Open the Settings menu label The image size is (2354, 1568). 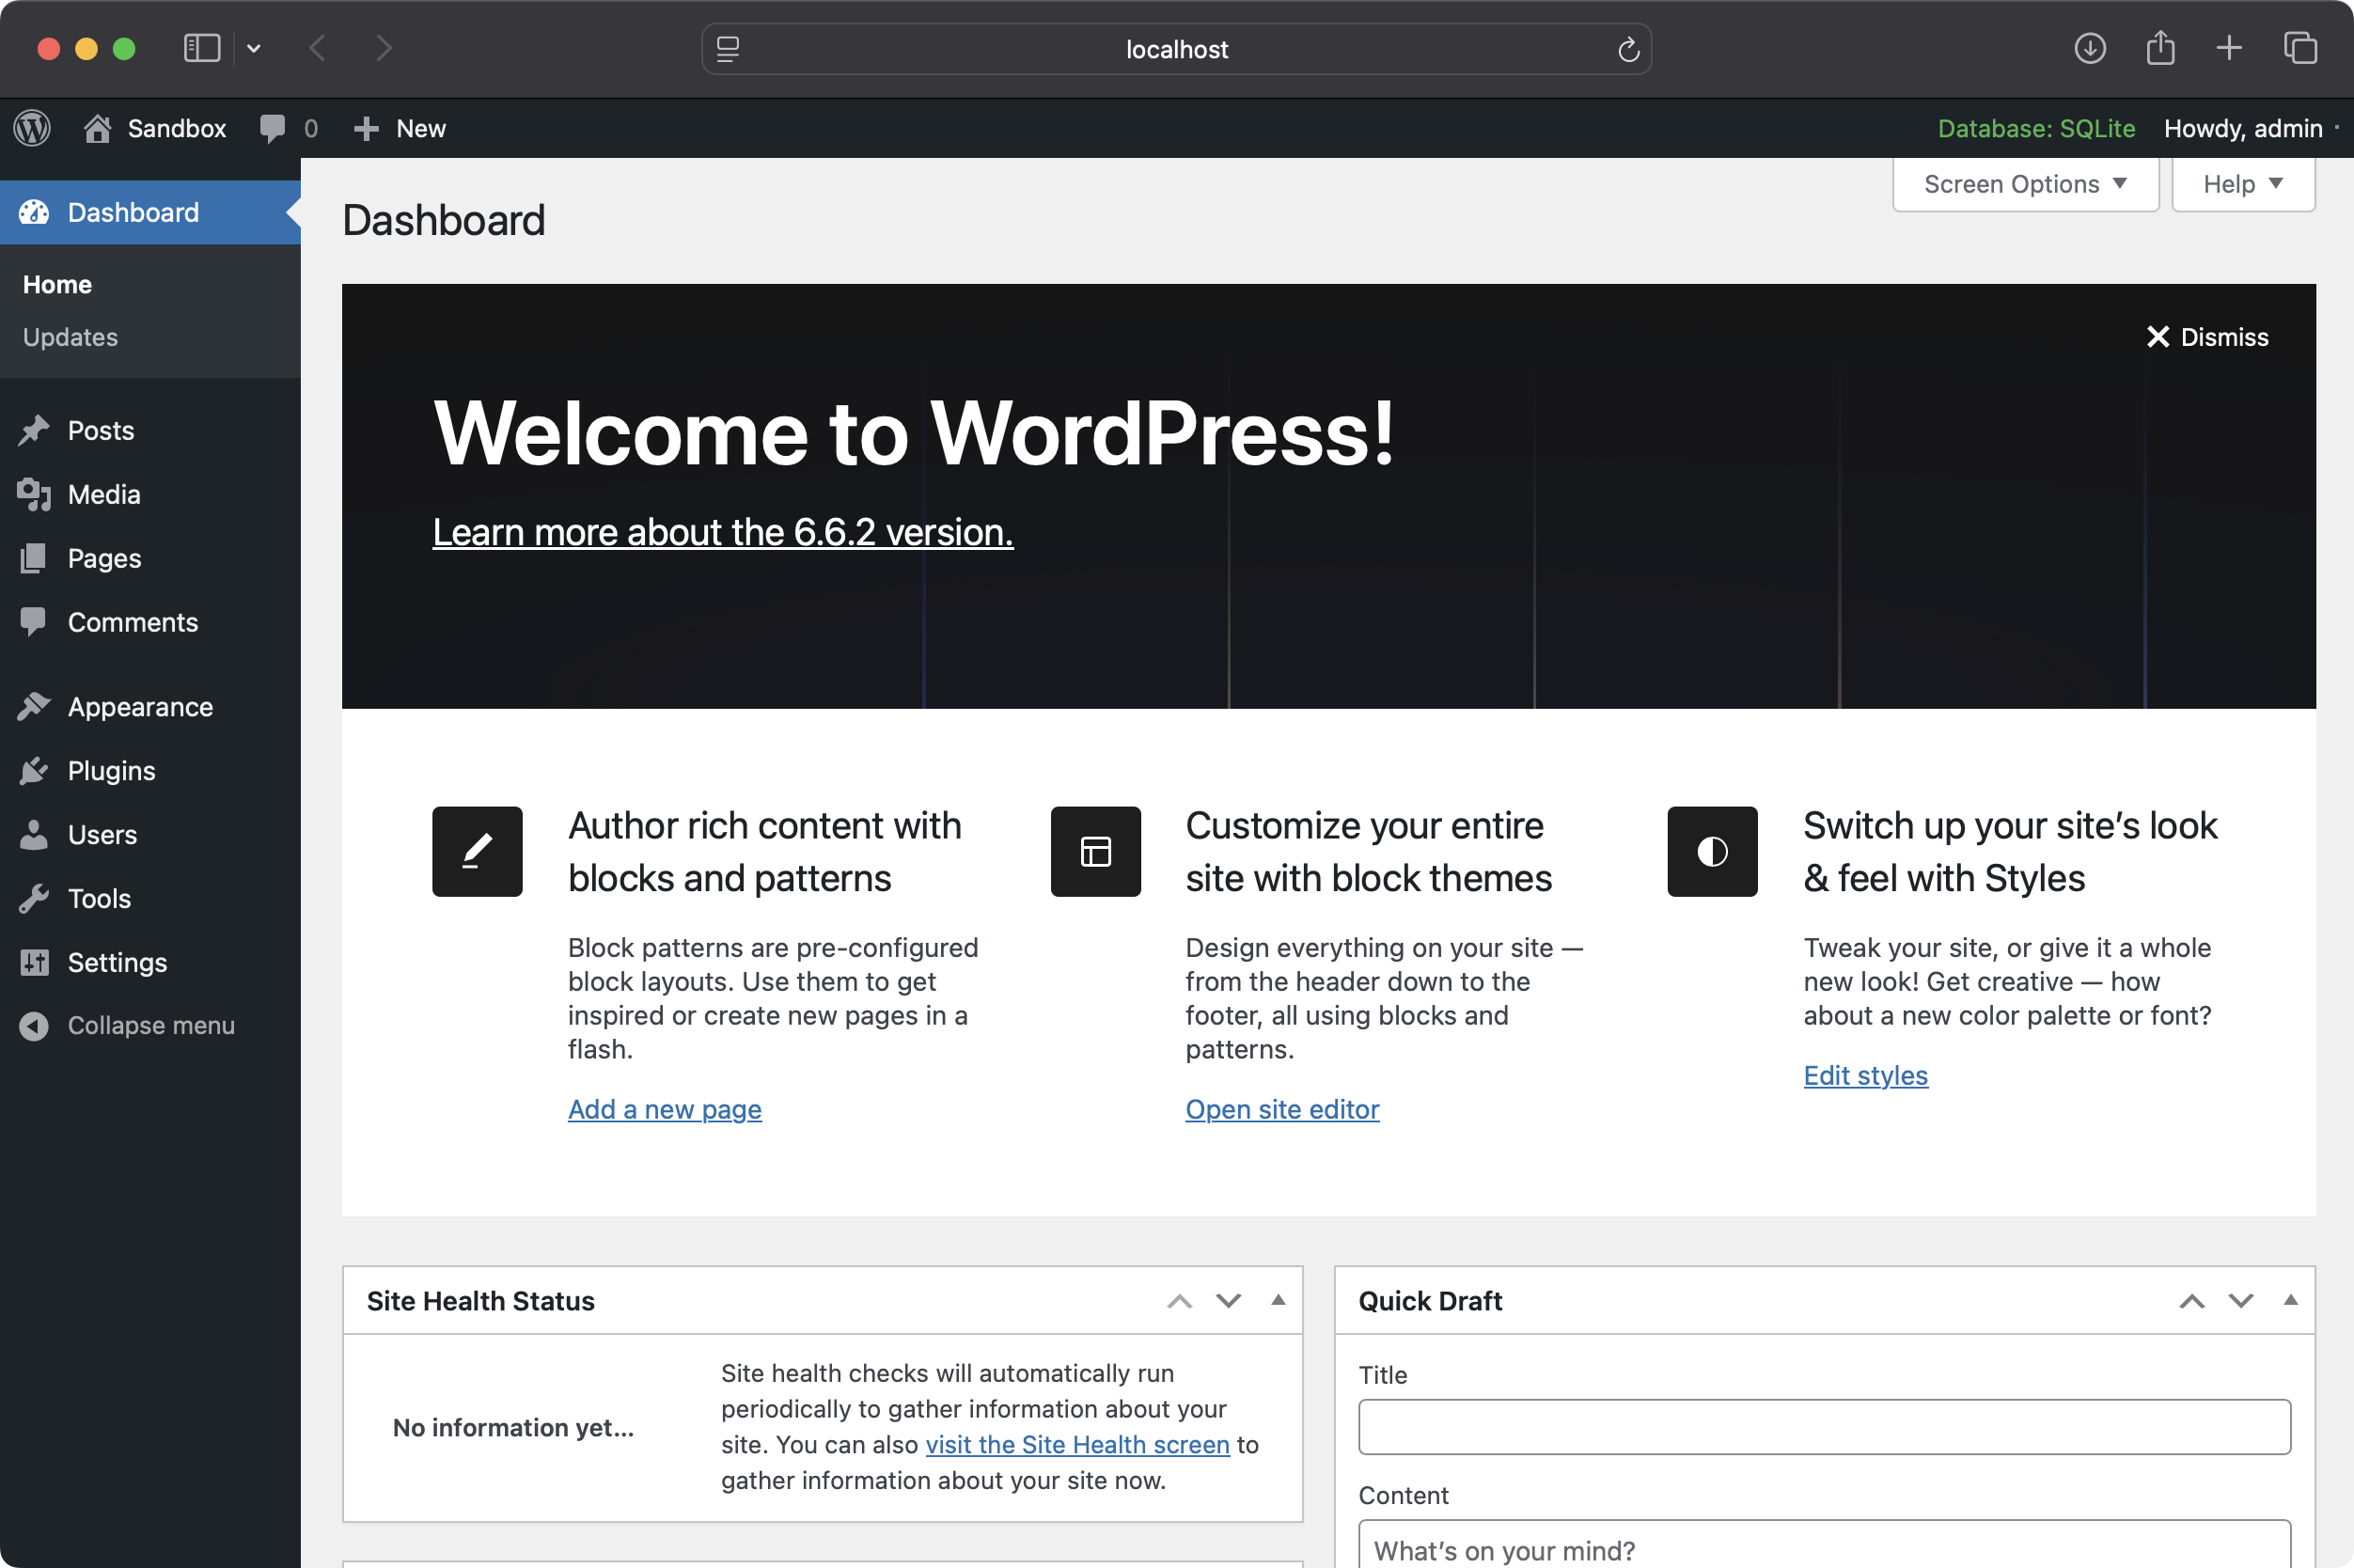pos(117,962)
